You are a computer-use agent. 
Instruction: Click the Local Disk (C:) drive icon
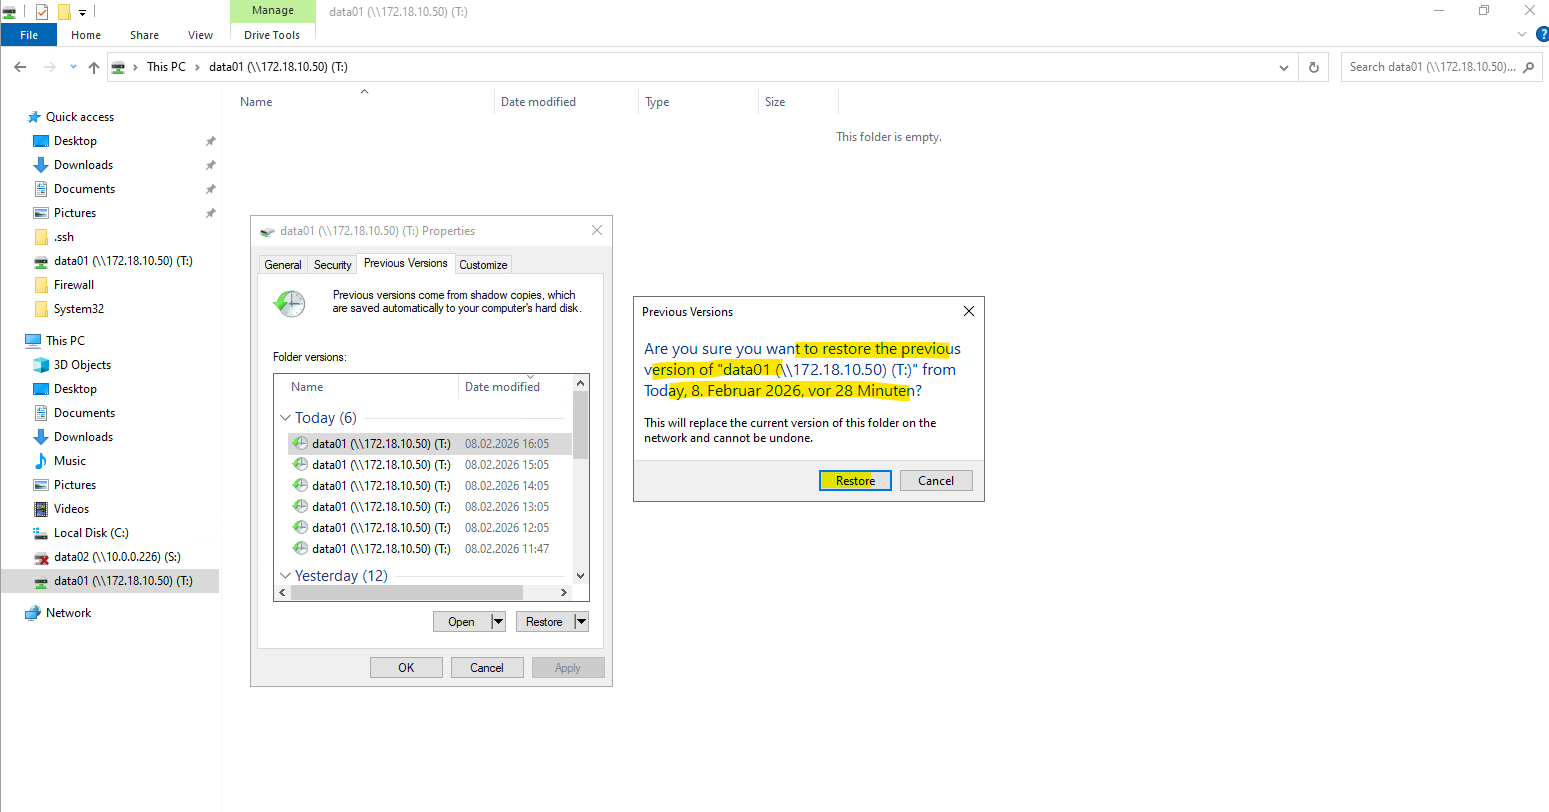41,533
